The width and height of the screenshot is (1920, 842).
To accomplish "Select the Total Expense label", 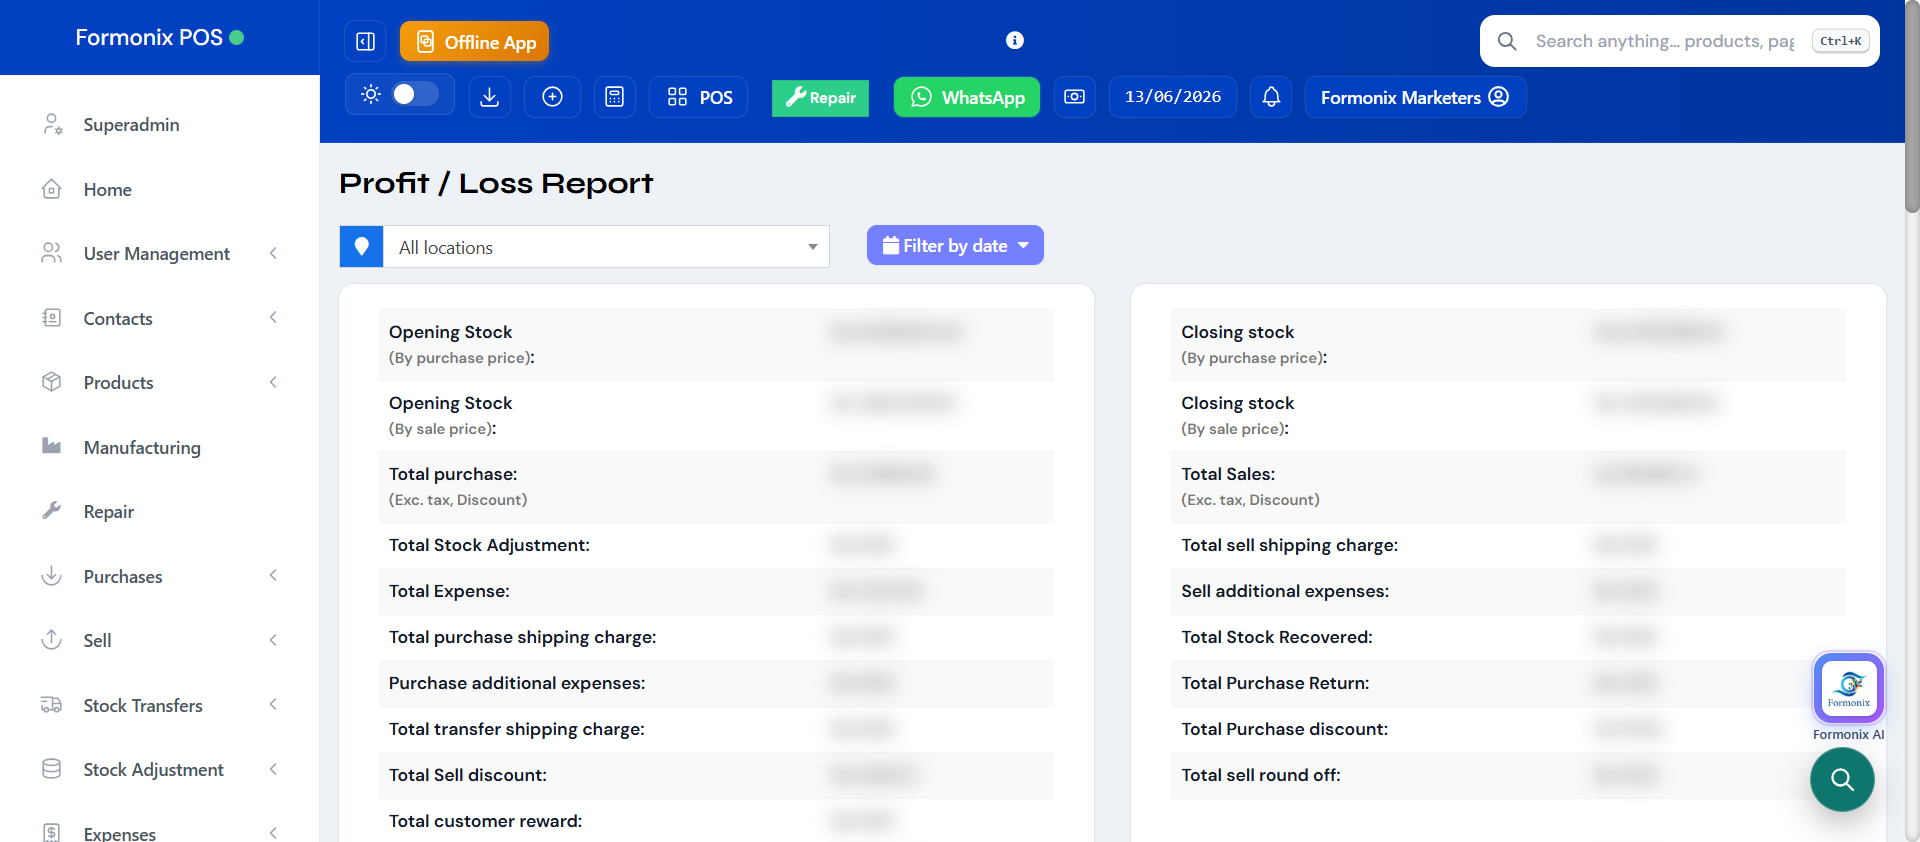I will tap(449, 591).
